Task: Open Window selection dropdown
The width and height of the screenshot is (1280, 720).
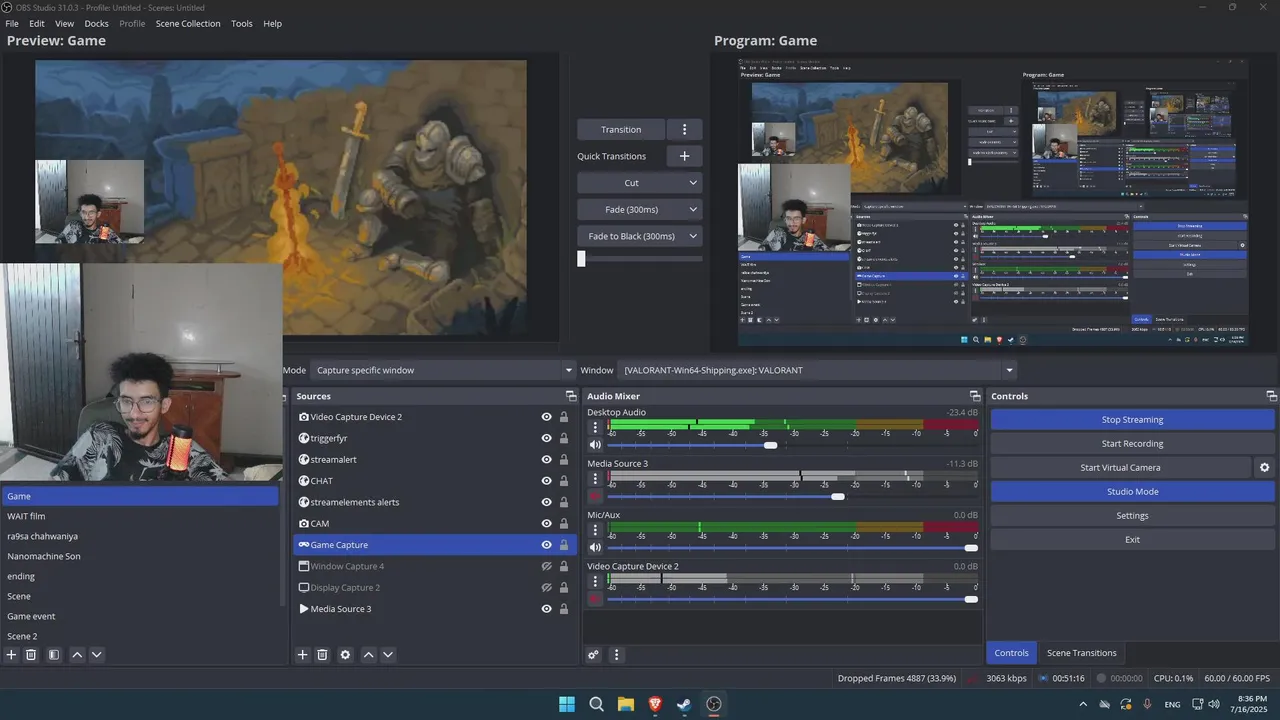Action: [817, 370]
